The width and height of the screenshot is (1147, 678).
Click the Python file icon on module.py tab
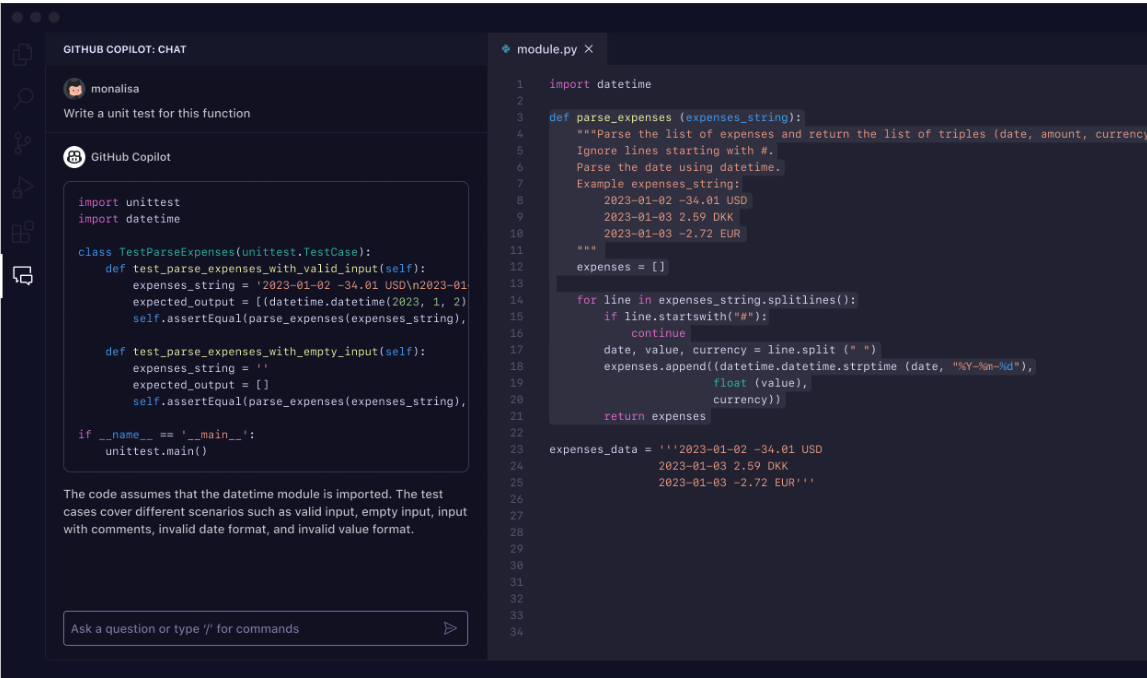506,49
